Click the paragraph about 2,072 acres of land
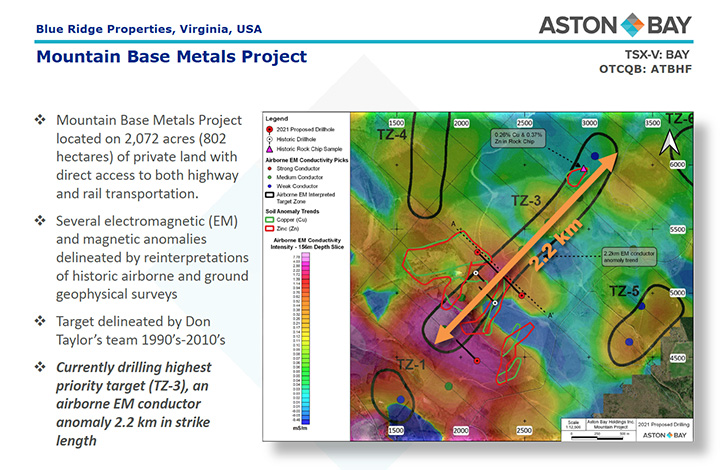 coord(149,157)
